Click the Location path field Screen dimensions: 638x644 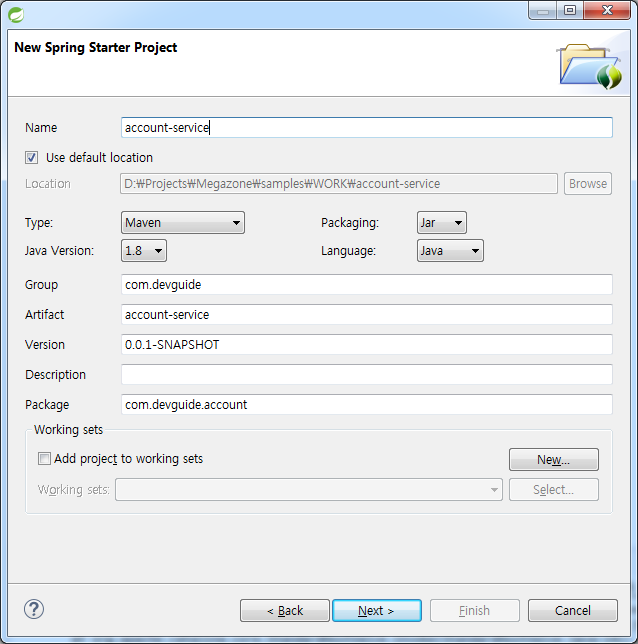click(x=339, y=184)
